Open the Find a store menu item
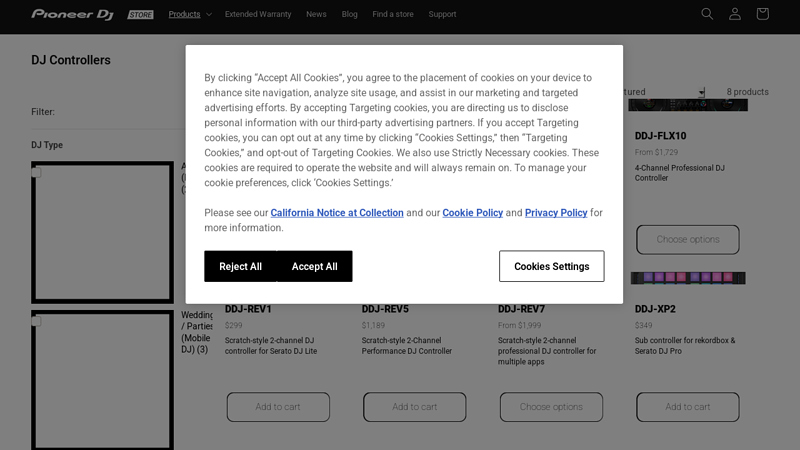Screen dimensions: 800x450 click(393, 14)
